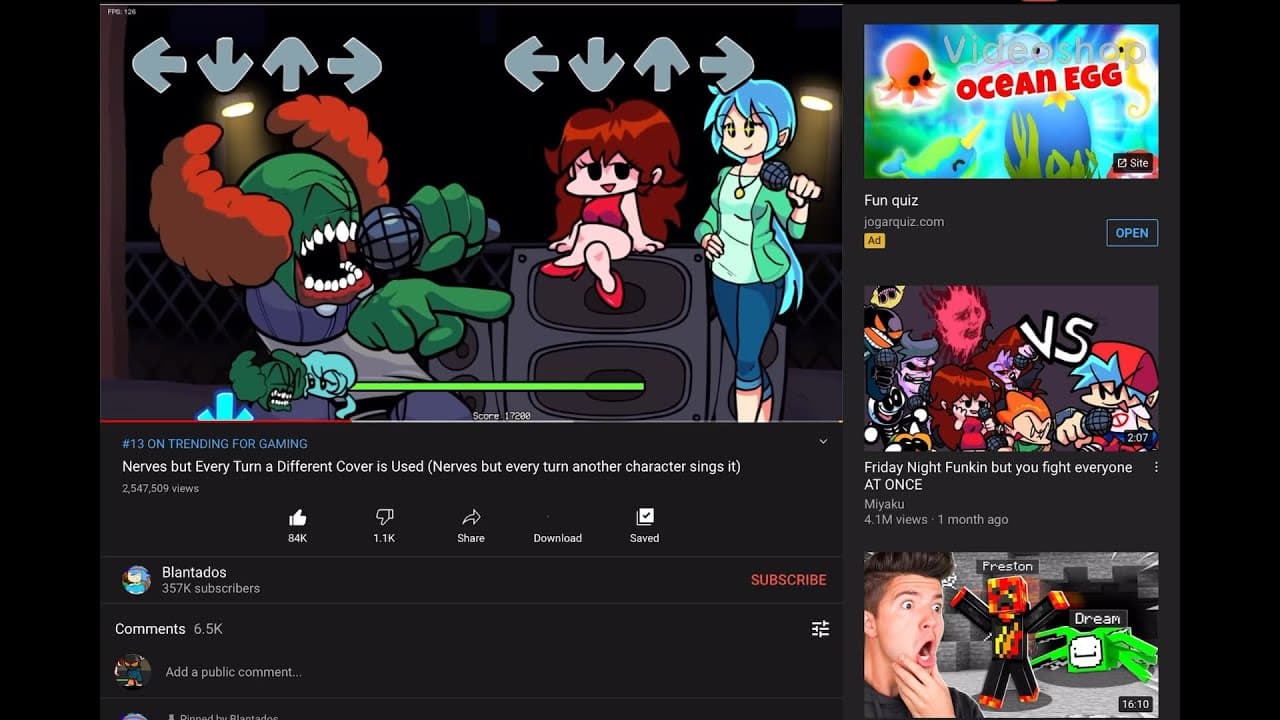This screenshot has height=720, width=1280.
Task: Click the Nerves video title text
Action: coord(431,467)
